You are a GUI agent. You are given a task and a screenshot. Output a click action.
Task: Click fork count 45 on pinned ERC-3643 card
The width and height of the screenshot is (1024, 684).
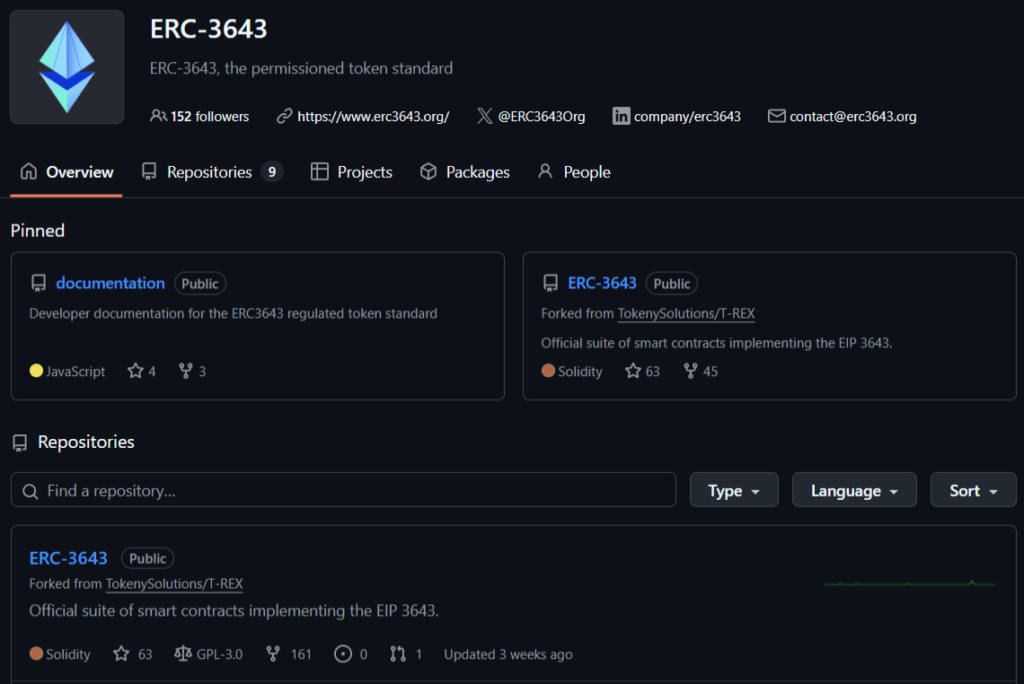point(701,371)
